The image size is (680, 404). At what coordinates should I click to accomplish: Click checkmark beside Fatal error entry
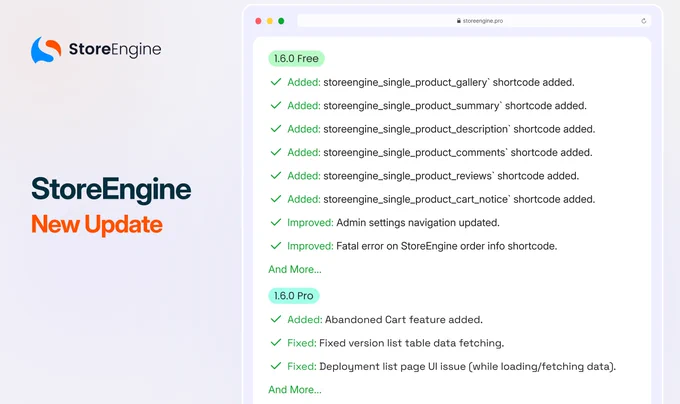(276, 246)
